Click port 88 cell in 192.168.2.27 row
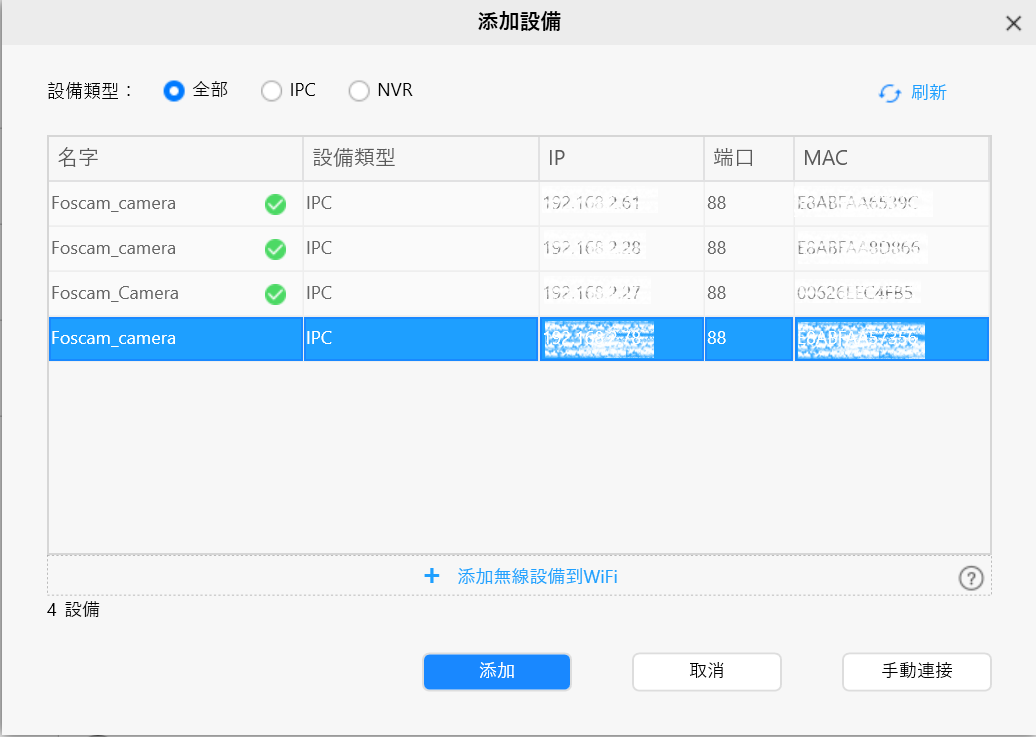This screenshot has width=1036, height=737. point(749,293)
